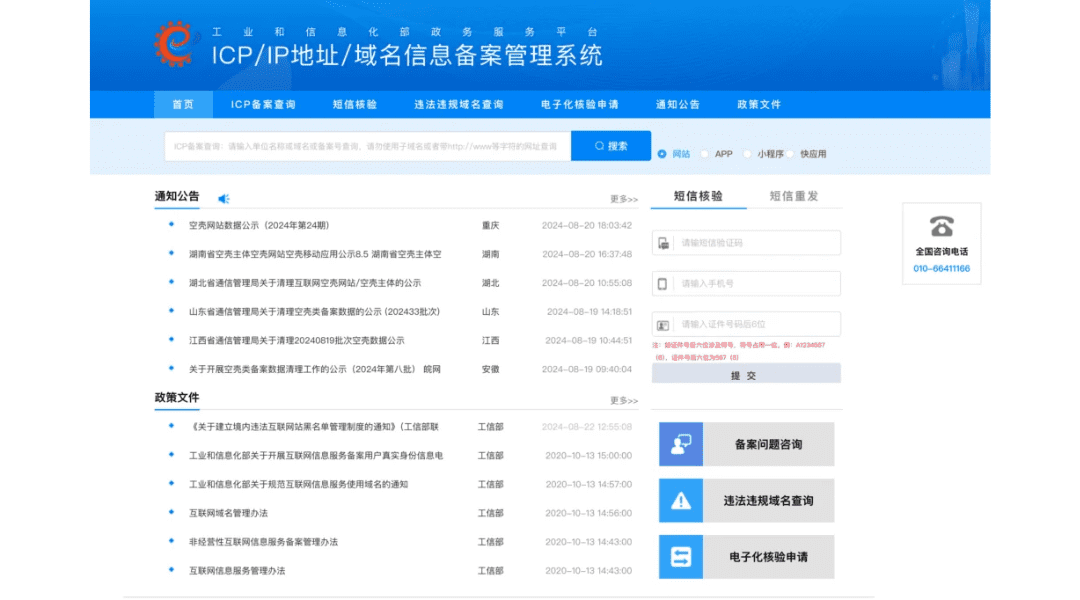1080x600 pixels.
Task: Open the ICP备案查询 navigation tab
Action: point(263,104)
